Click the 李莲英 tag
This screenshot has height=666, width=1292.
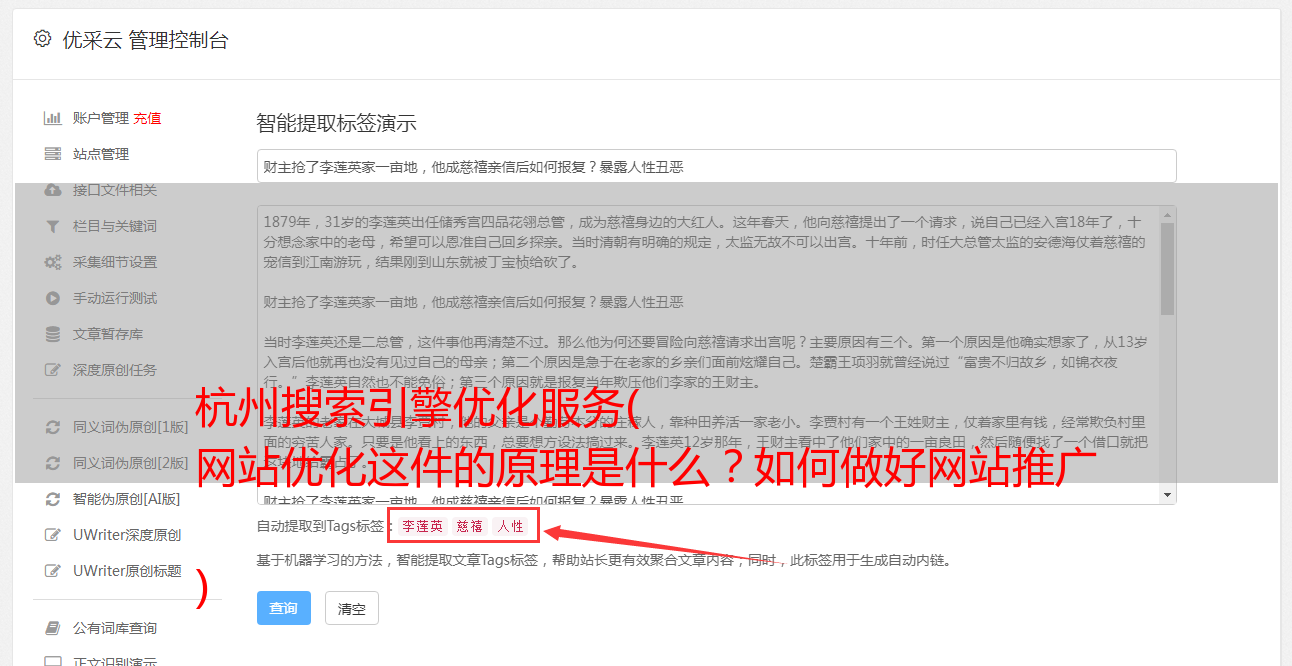tap(422, 526)
